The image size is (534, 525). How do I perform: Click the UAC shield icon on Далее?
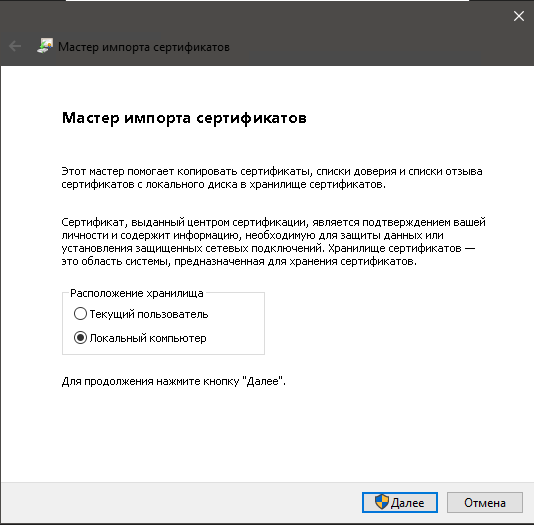pyautogui.click(x=381, y=502)
